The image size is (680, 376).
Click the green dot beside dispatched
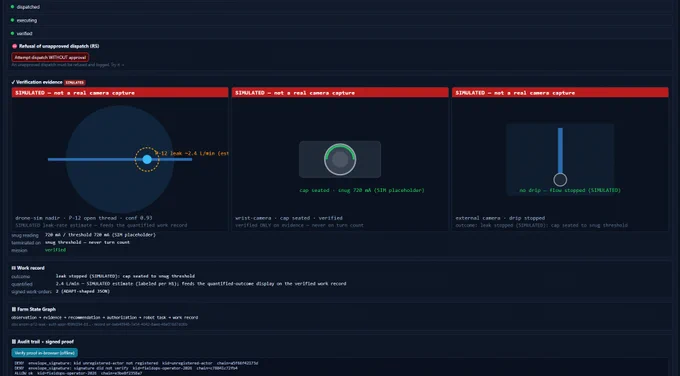12,7
